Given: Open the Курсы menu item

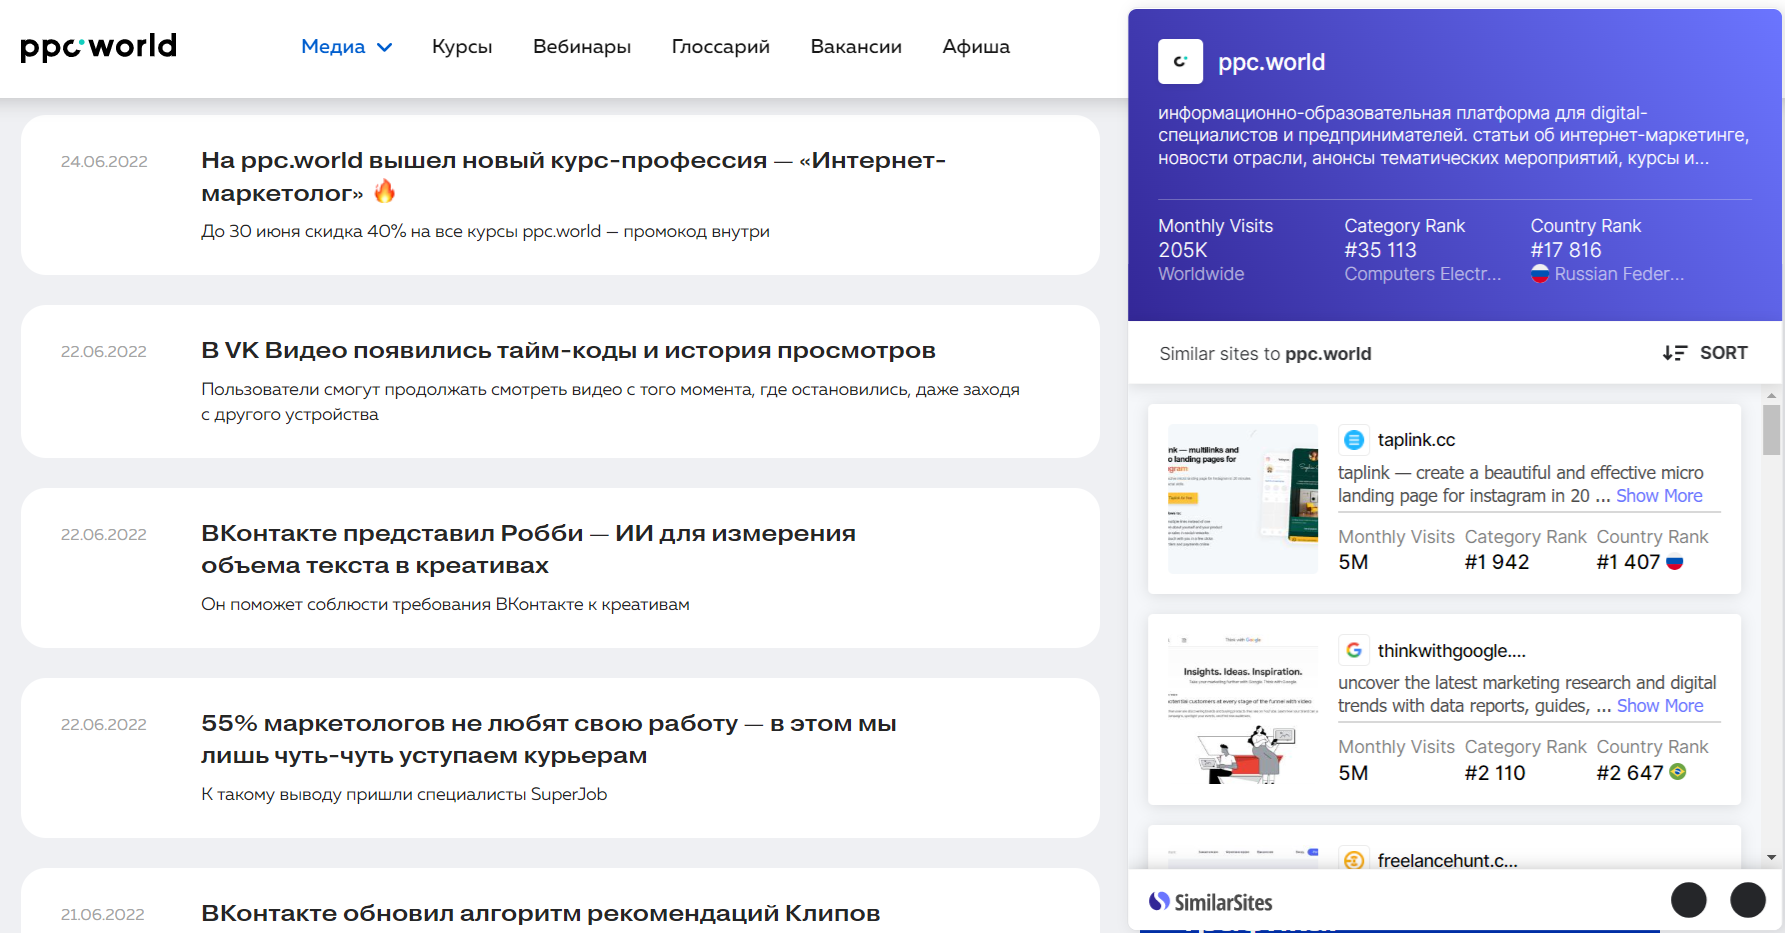Looking at the screenshot, I should [x=462, y=47].
